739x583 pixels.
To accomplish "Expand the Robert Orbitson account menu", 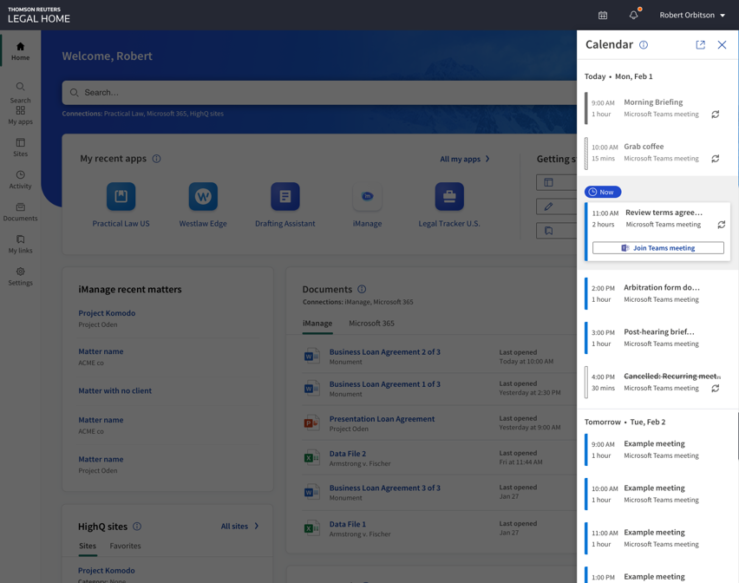I will tap(692, 15).
